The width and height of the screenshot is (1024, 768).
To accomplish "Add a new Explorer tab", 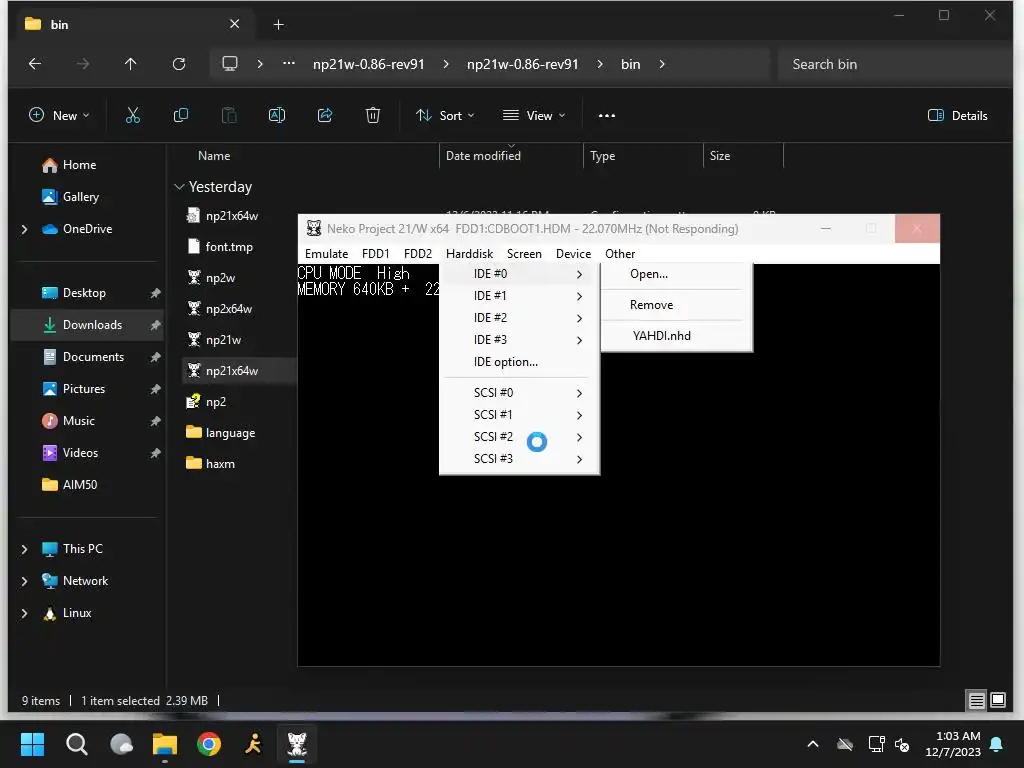I will click(x=278, y=24).
